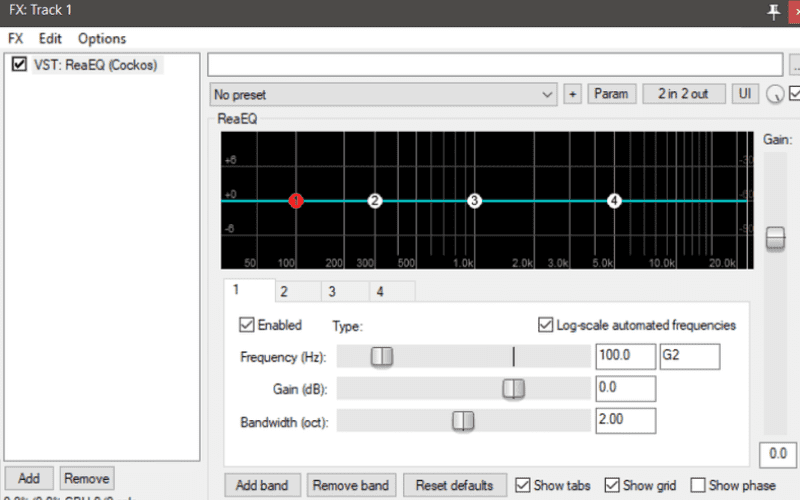Image resolution: width=800 pixels, height=500 pixels.
Task: Toggle the VST: ReaEQ bypass checkbox
Action: pos(19,64)
